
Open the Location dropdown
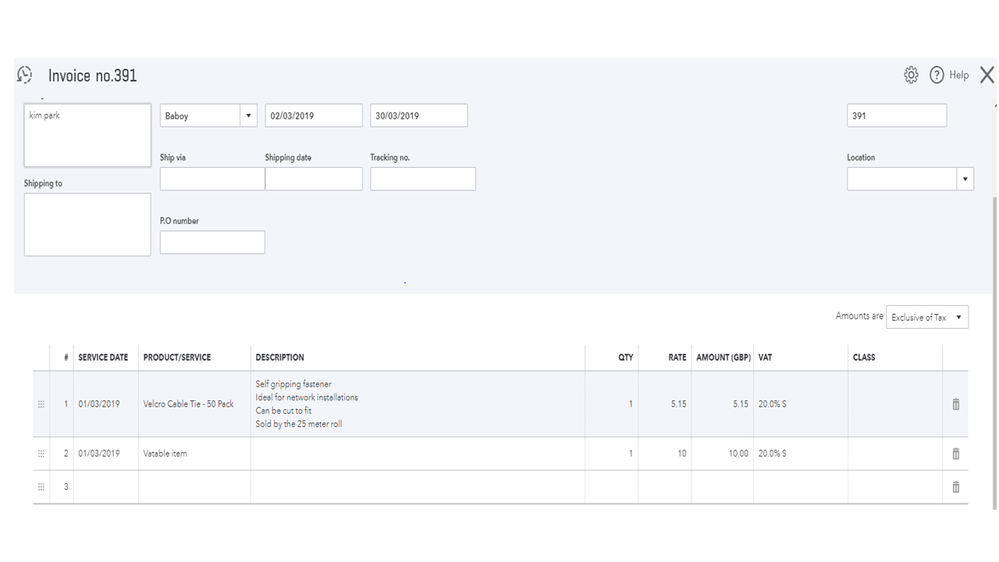point(965,179)
